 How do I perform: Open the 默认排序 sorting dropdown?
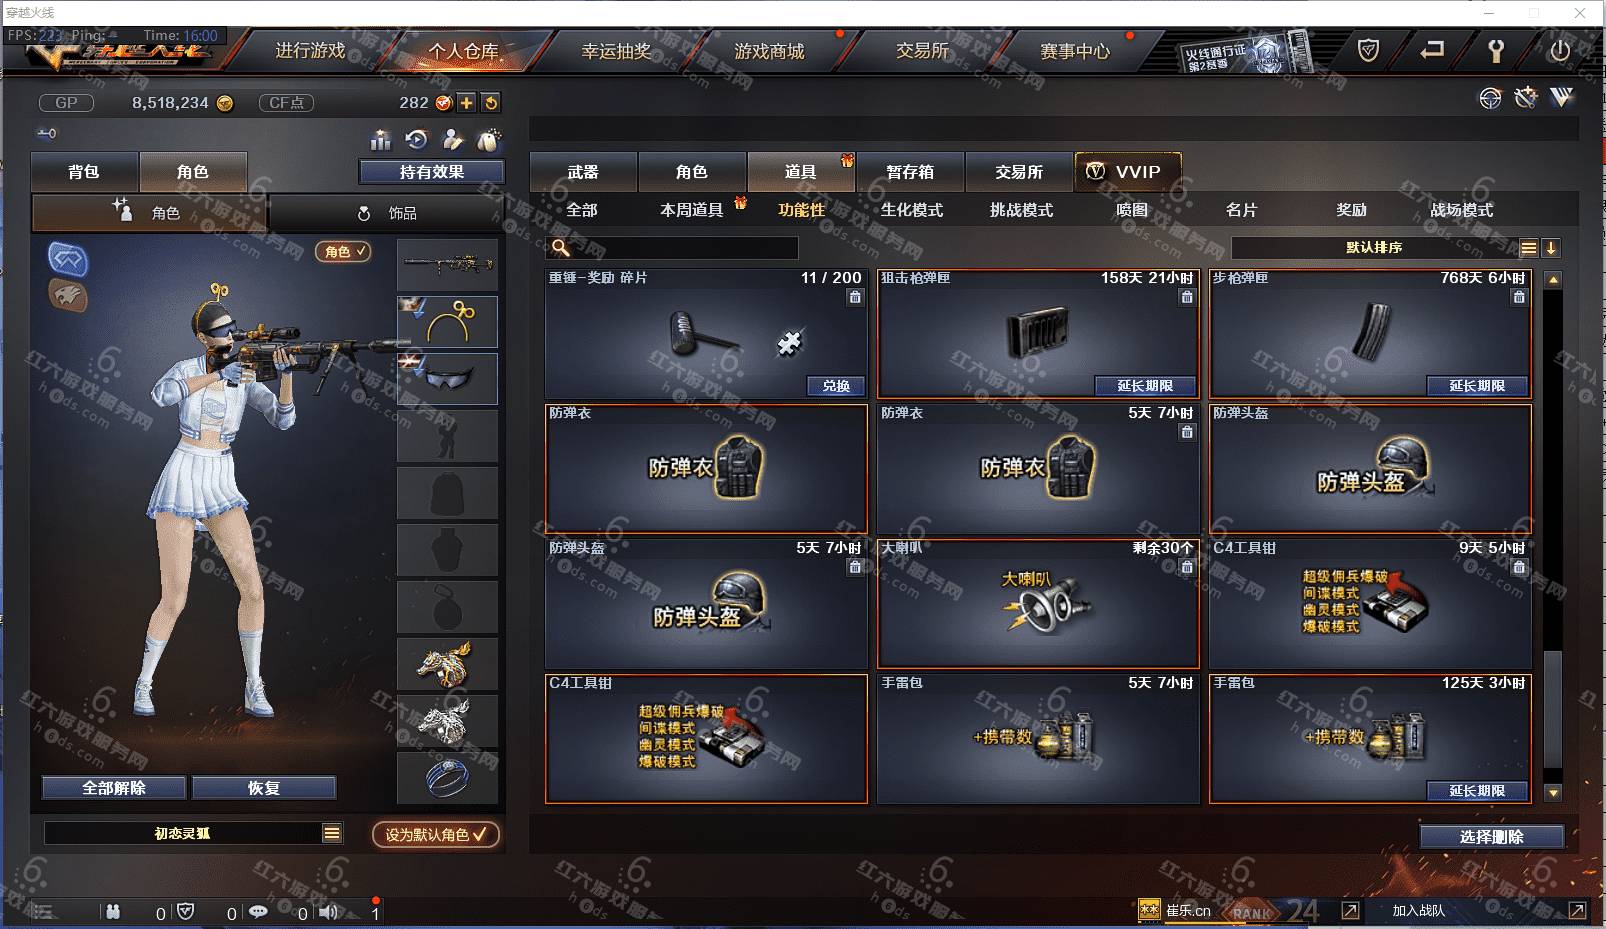pyautogui.click(x=1375, y=248)
